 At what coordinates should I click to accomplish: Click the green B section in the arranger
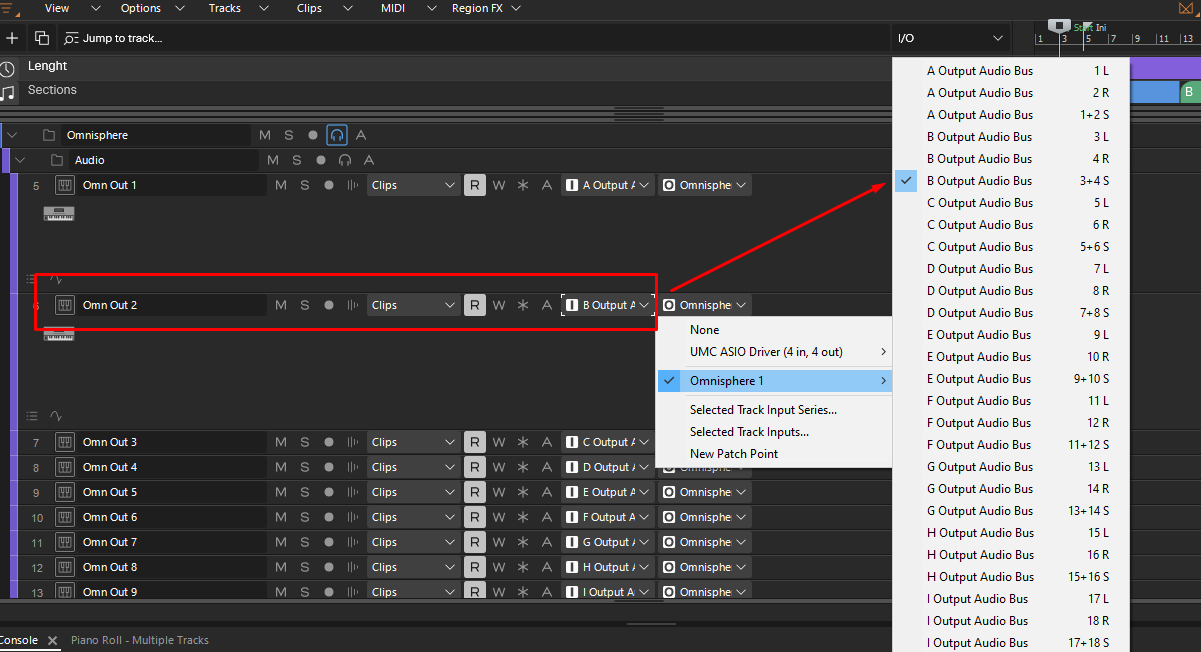[x=1189, y=92]
